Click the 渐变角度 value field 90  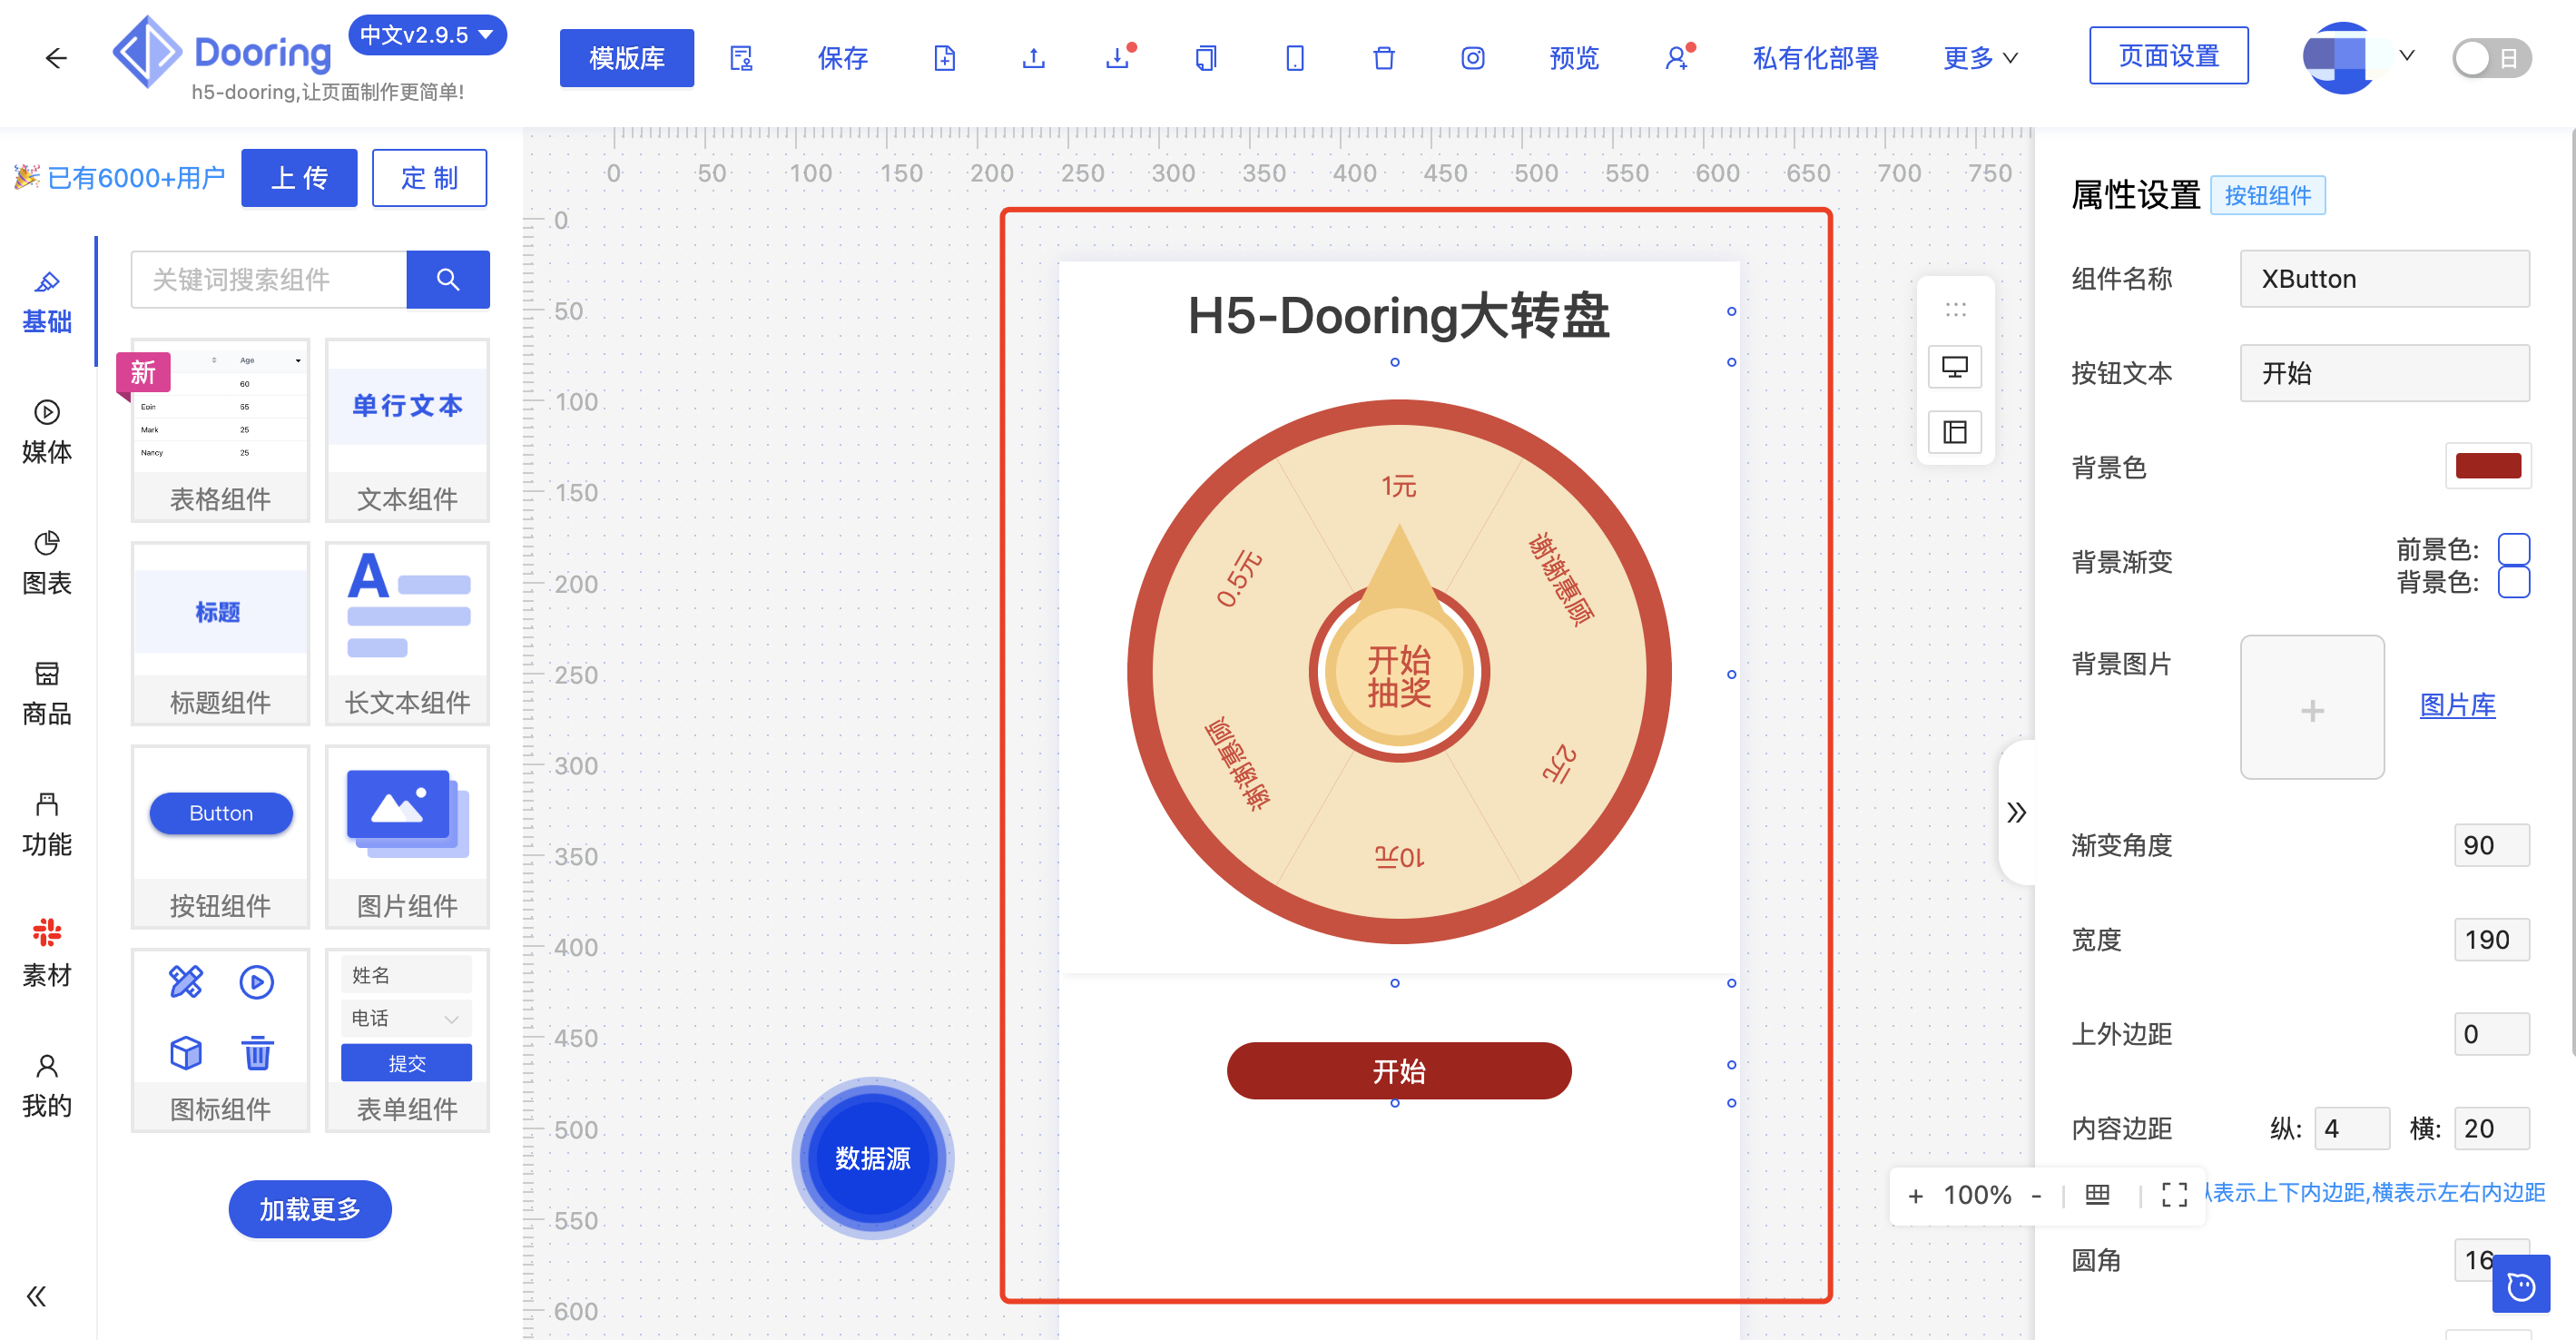[2491, 845]
